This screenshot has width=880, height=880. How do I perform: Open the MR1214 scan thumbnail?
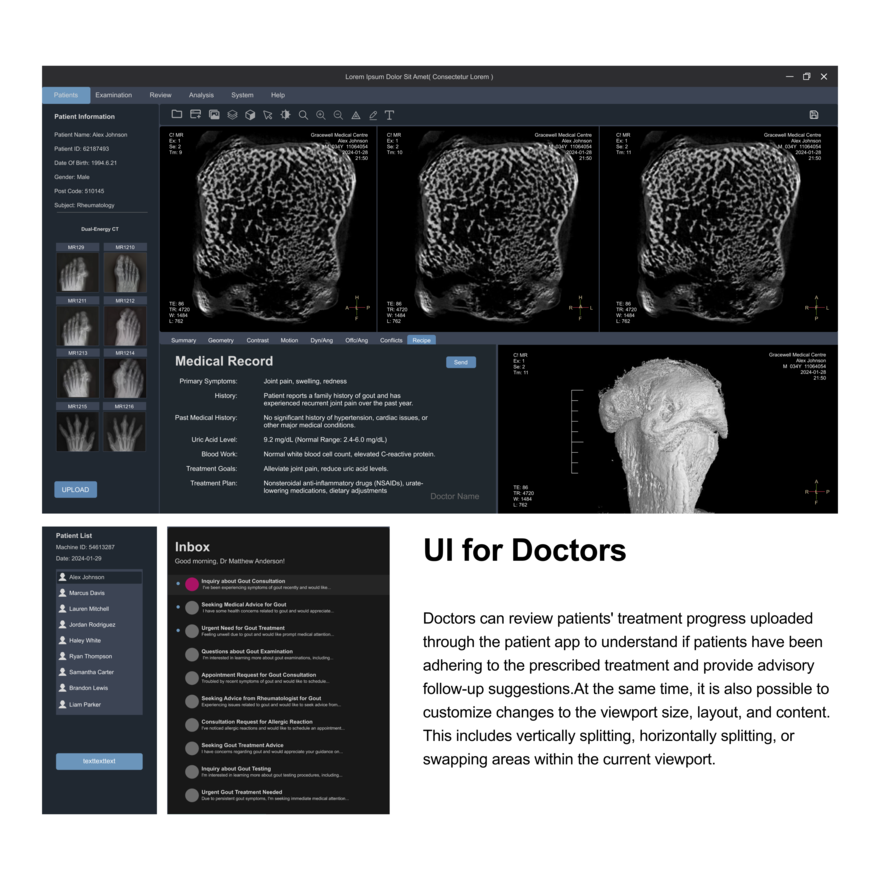pyautogui.click(x=125, y=378)
